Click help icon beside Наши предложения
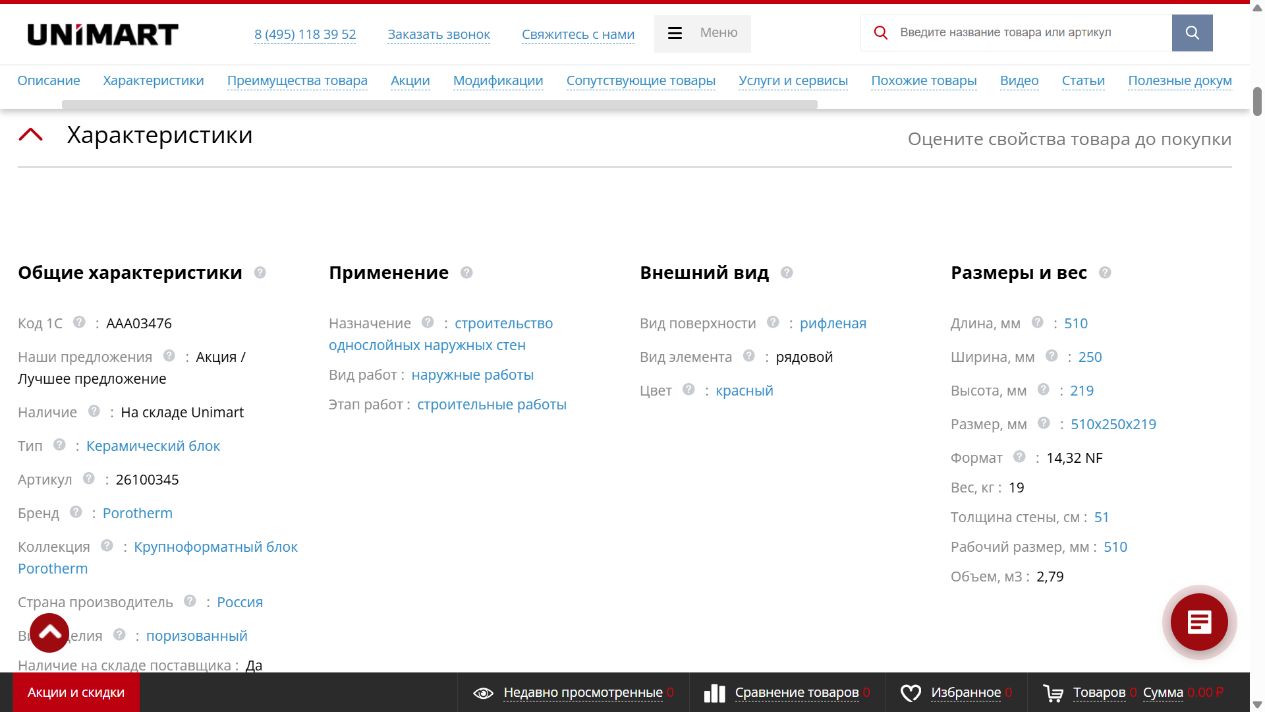Screen dimensions: 1265x712 [169, 356]
